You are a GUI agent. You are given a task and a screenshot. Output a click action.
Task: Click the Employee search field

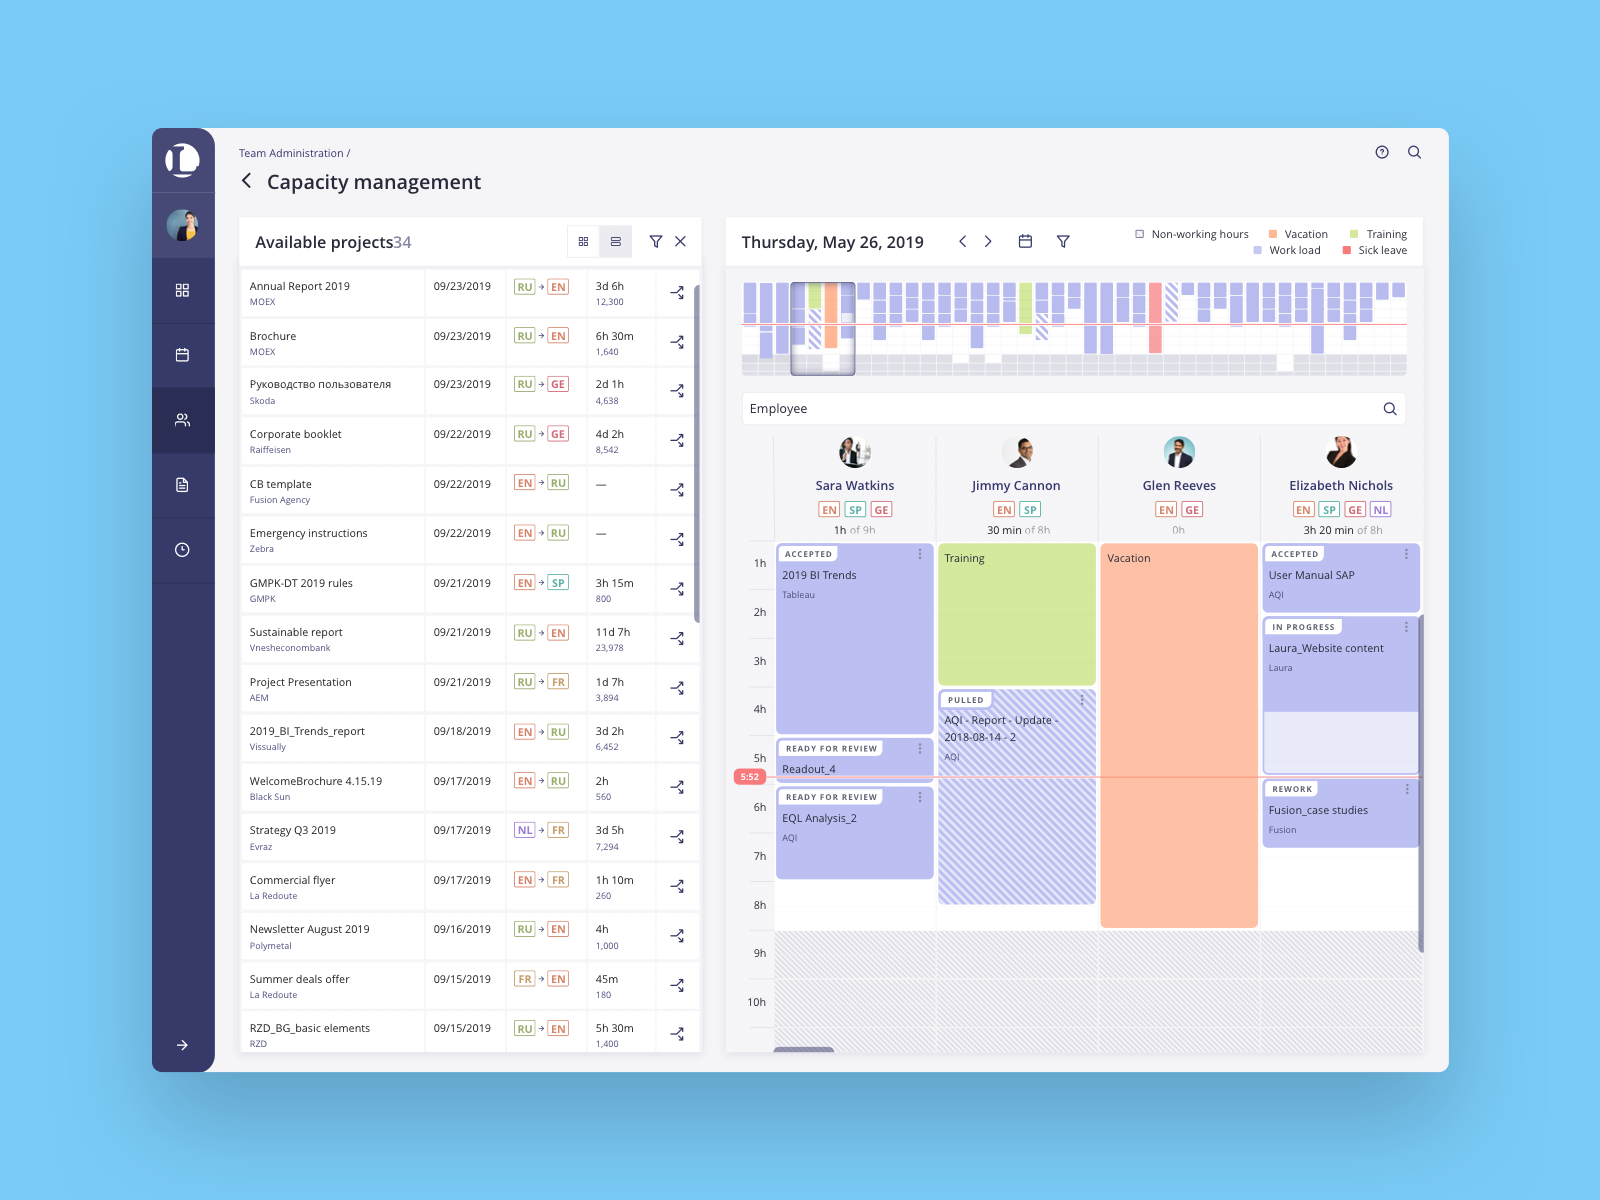(1073, 409)
